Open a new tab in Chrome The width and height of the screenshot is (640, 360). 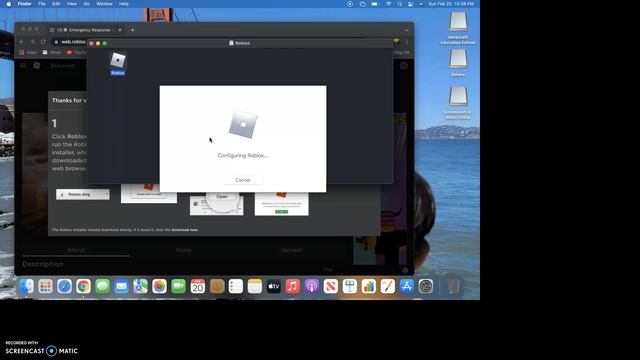click(132, 30)
